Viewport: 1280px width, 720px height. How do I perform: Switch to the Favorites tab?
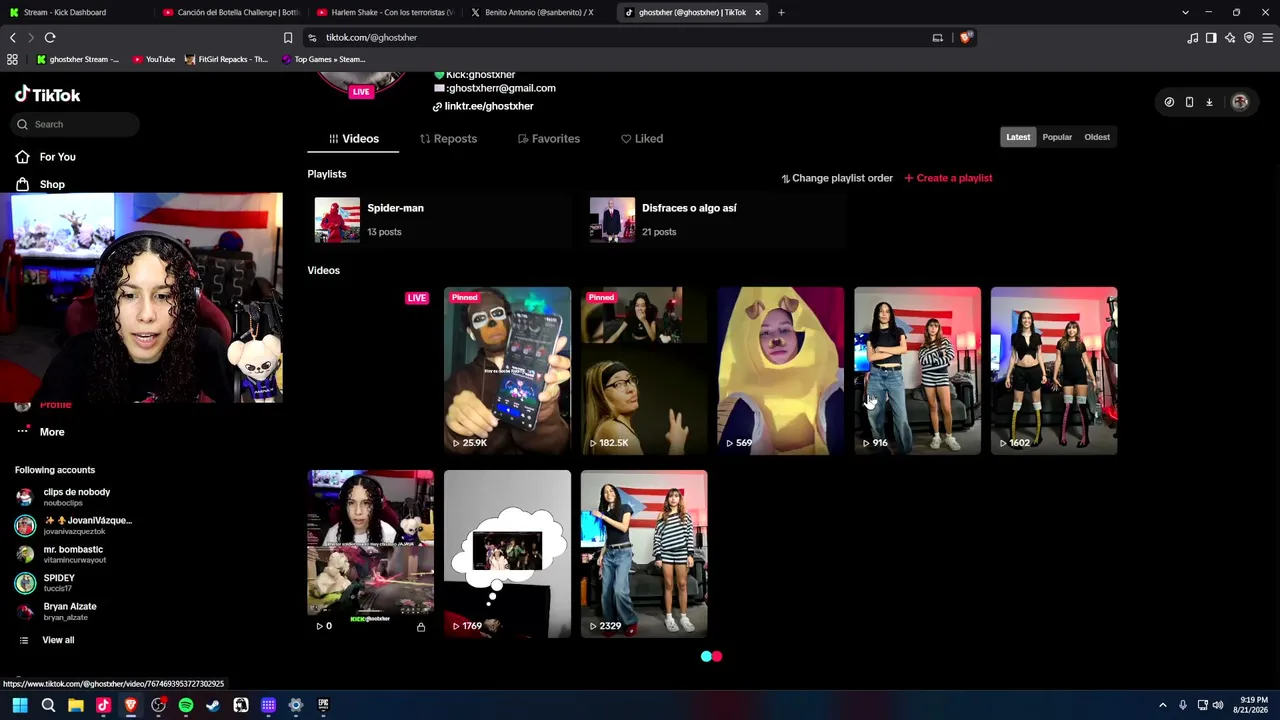549,139
